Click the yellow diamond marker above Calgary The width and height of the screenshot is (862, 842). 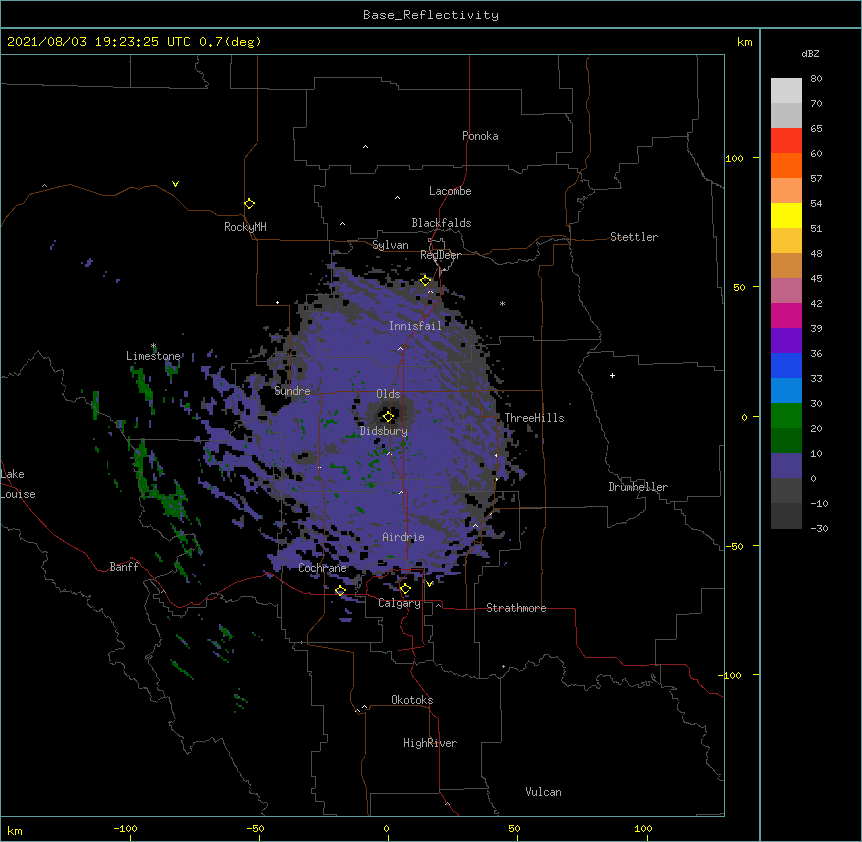[405, 589]
